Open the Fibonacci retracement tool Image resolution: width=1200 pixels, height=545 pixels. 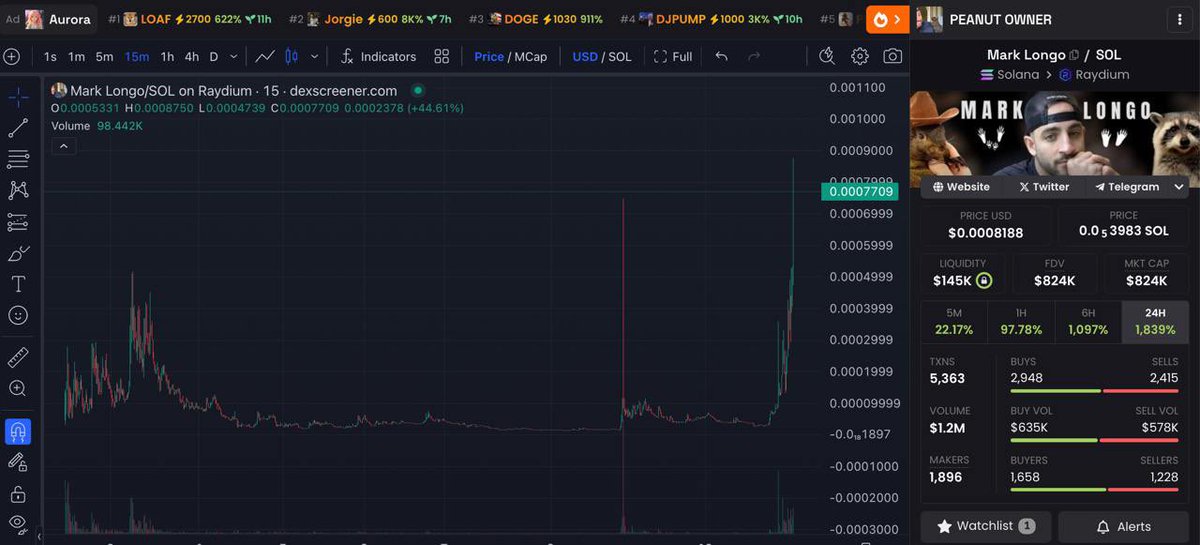click(x=18, y=159)
